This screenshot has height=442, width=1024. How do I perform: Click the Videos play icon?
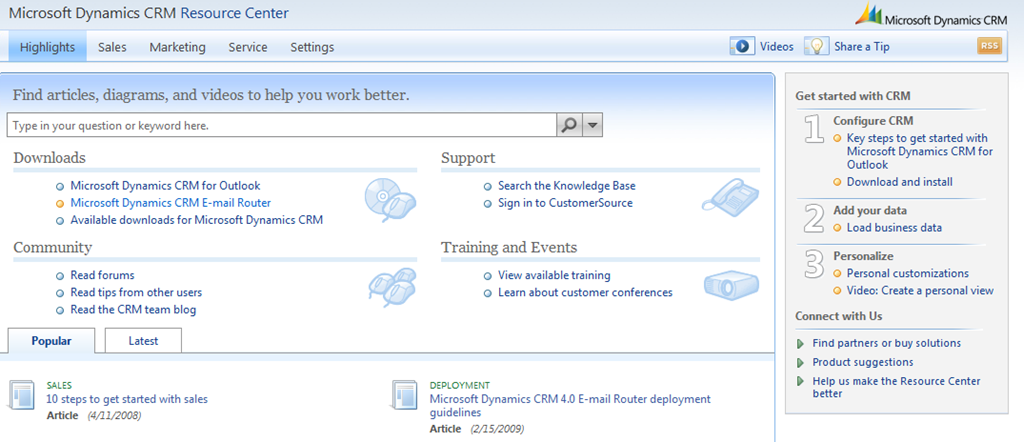coord(742,46)
